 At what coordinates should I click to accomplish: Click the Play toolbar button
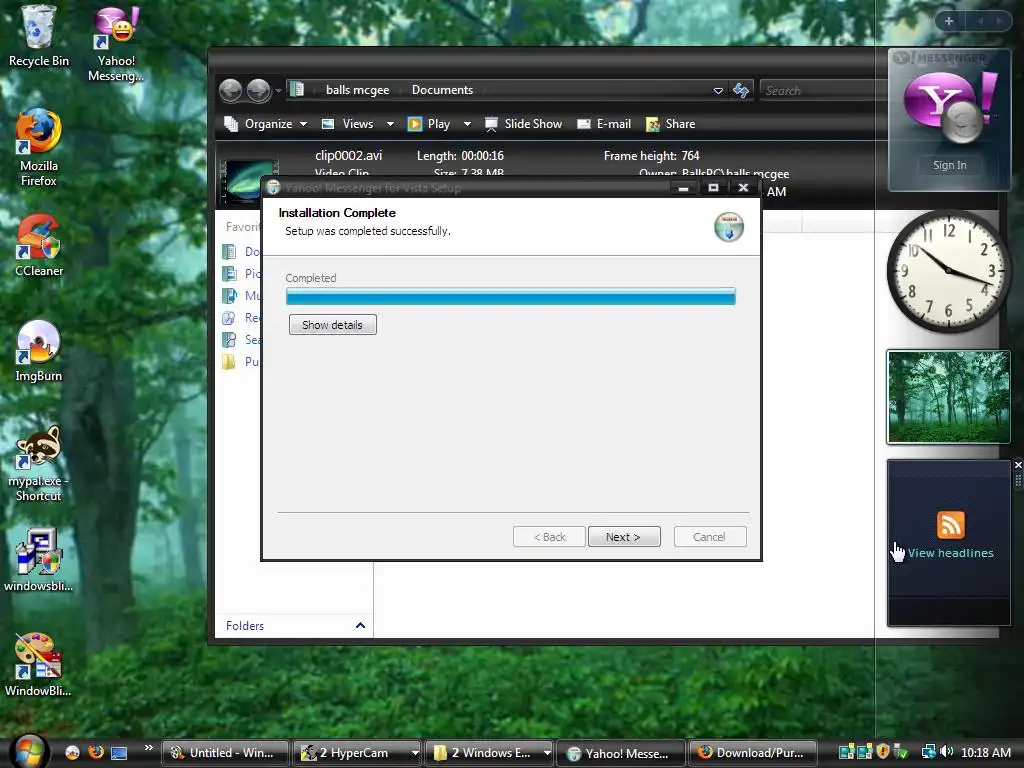pyautogui.click(x=429, y=124)
